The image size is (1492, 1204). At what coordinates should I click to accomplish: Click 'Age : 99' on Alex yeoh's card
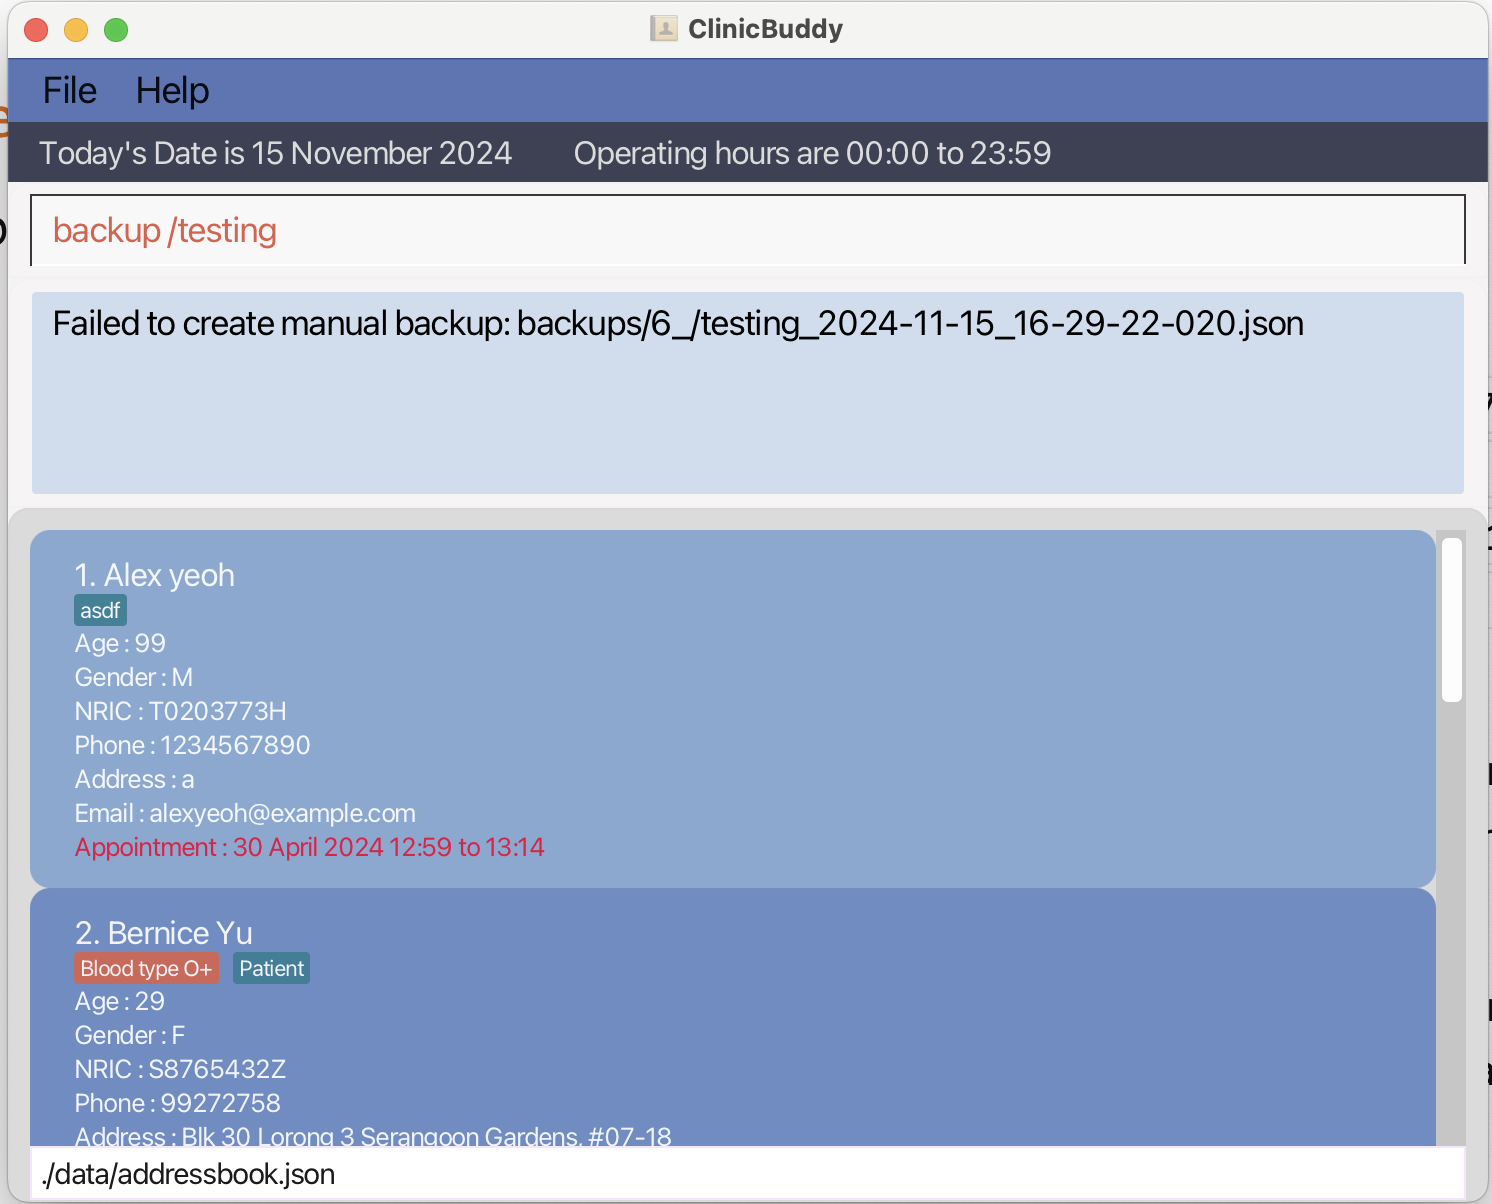click(x=120, y=643)
